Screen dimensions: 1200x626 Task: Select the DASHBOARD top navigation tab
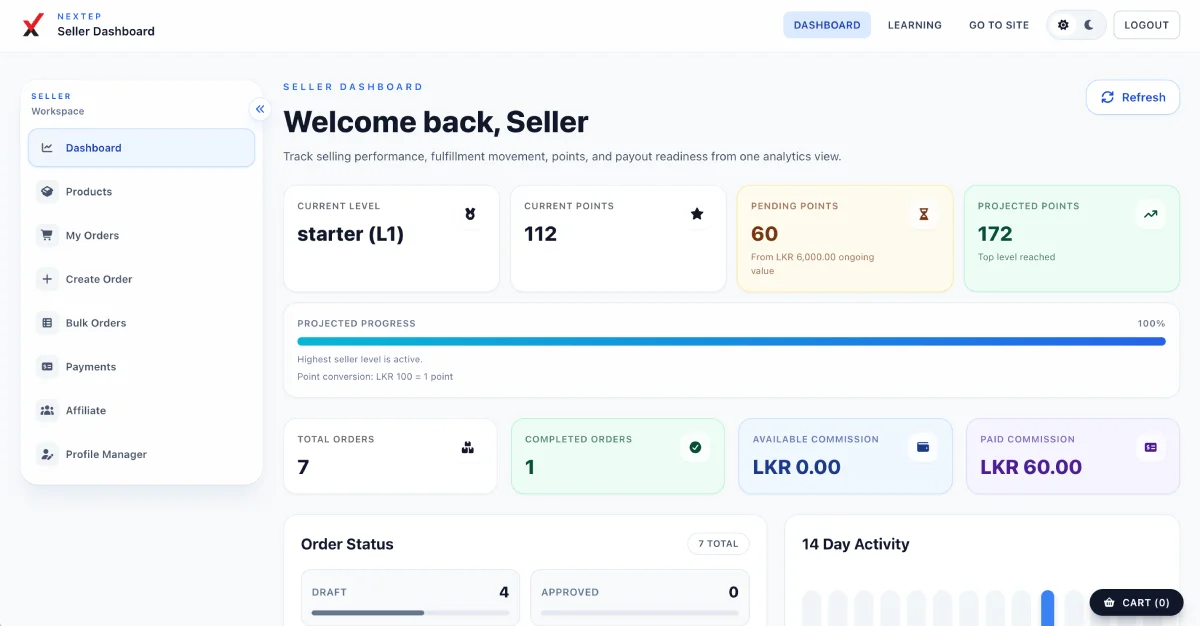[x=827, y=25]
